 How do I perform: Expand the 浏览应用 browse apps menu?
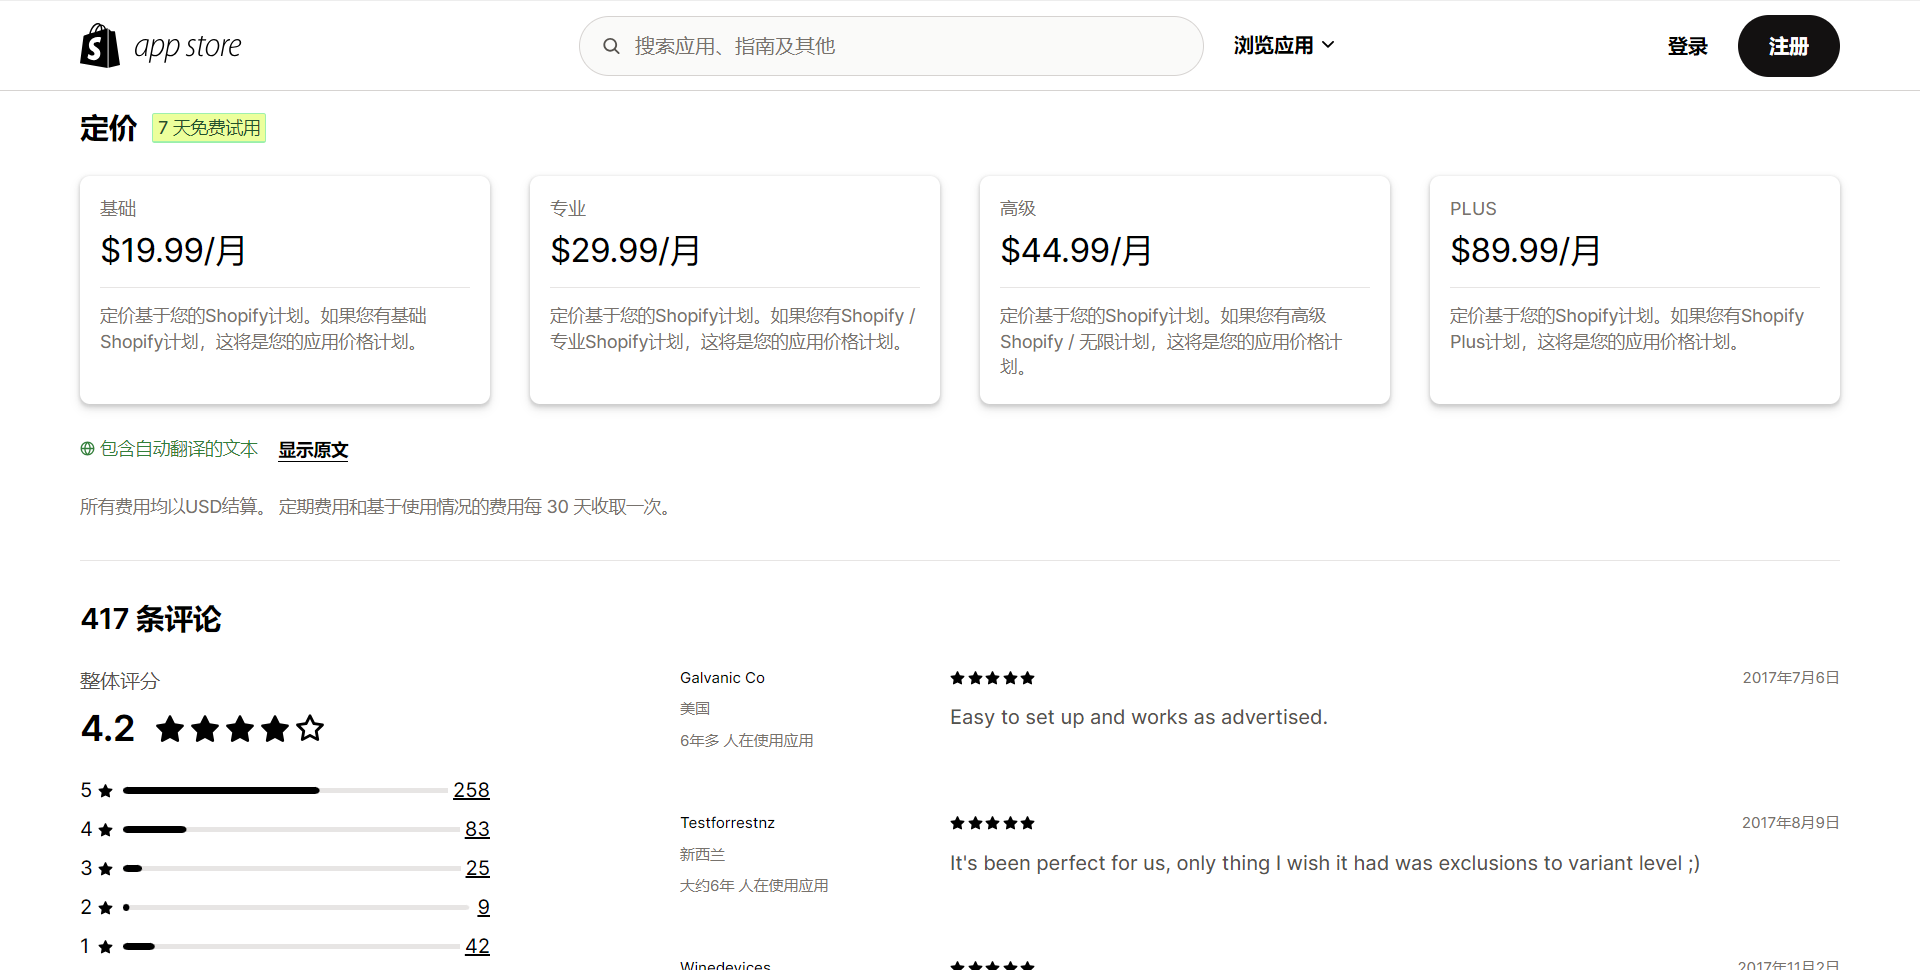tap(1273, 46)
